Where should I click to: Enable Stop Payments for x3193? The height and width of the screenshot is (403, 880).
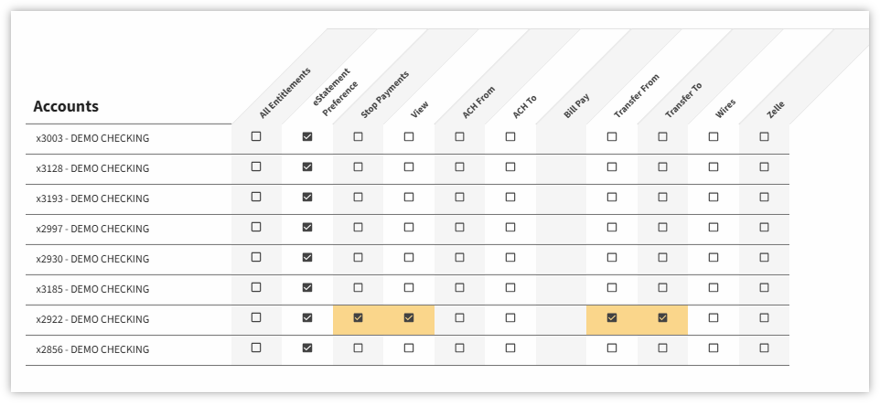coord(358,197)
